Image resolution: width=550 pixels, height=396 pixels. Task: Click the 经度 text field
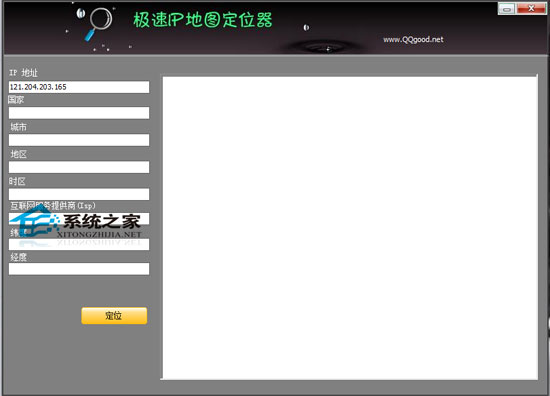pyautogui.click(x=79, y=269)
